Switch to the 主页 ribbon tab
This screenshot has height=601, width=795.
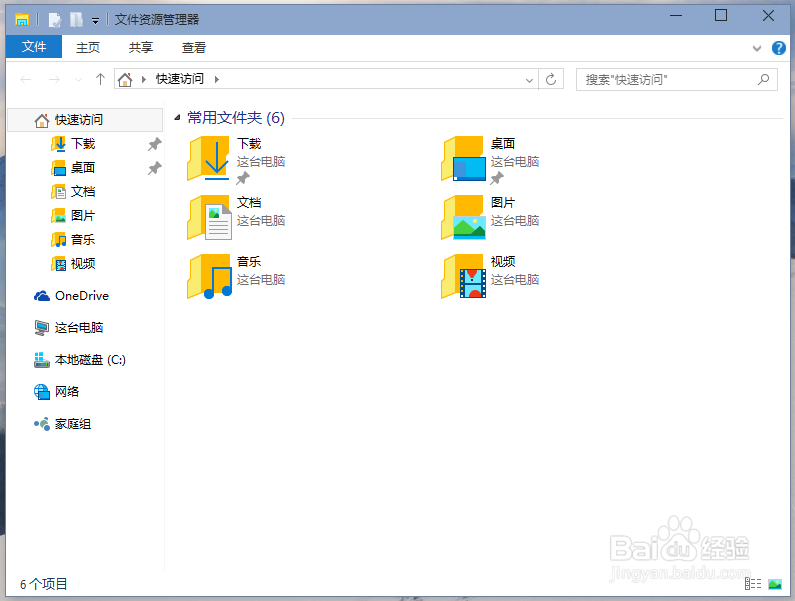[x=88, y=47]
